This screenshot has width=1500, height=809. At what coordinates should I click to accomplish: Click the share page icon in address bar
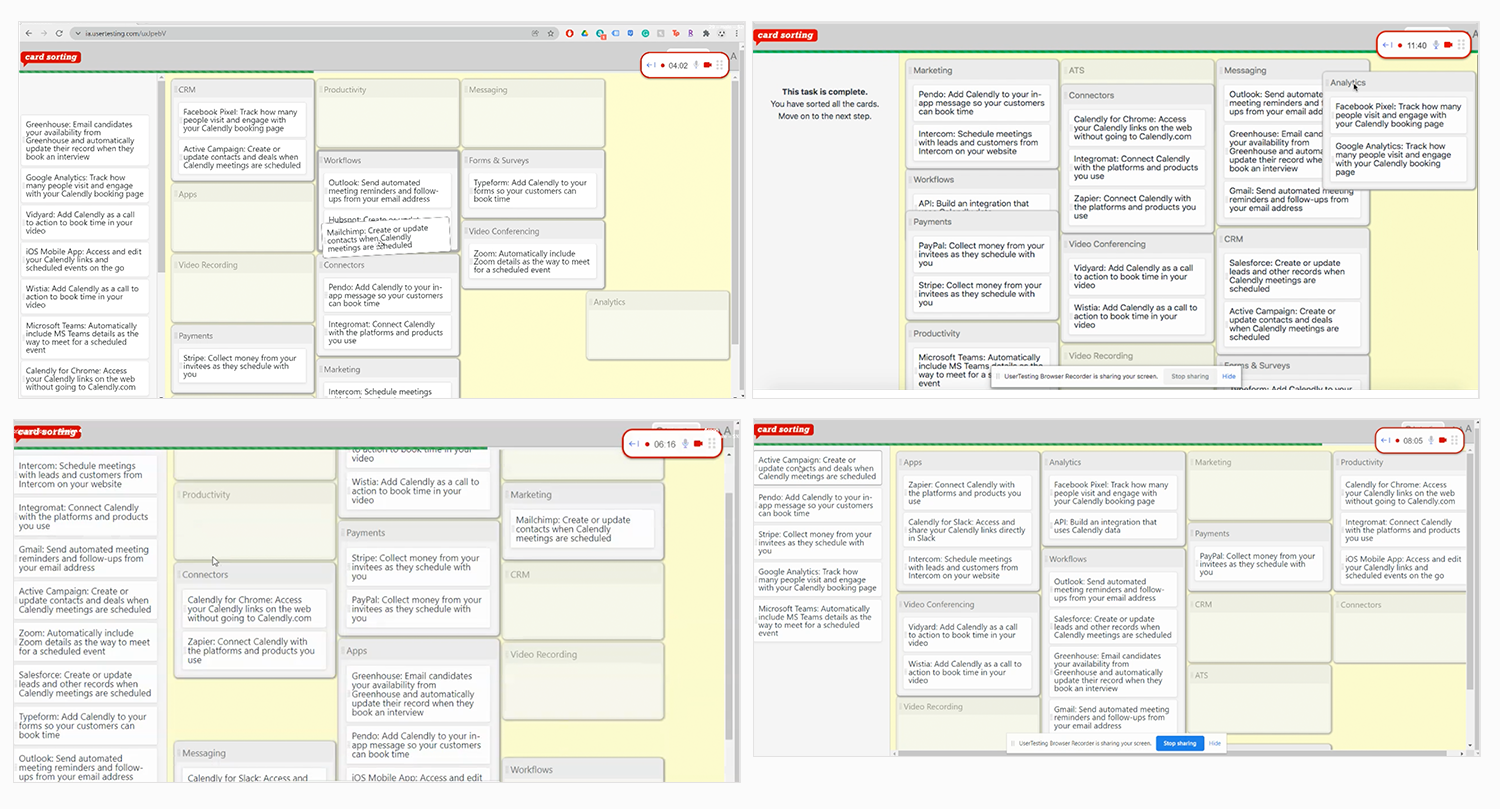[x=535, y=33]
